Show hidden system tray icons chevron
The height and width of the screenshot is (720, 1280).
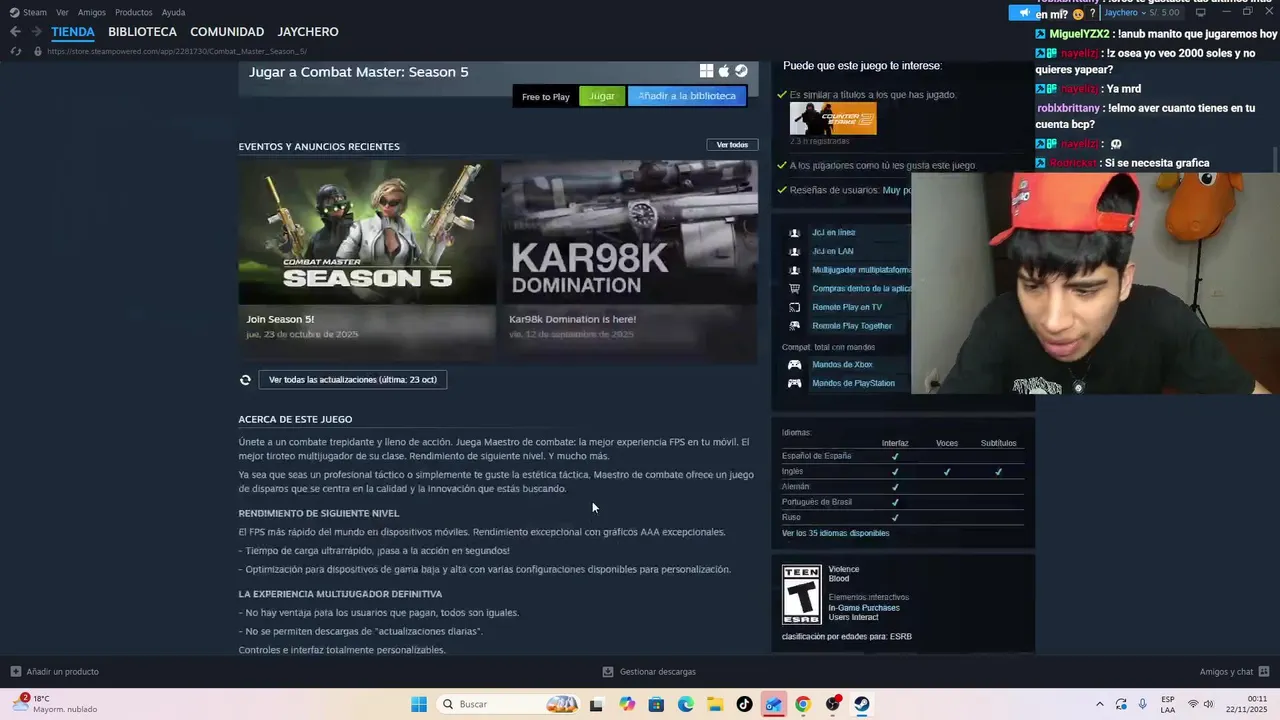(1100, 704)
